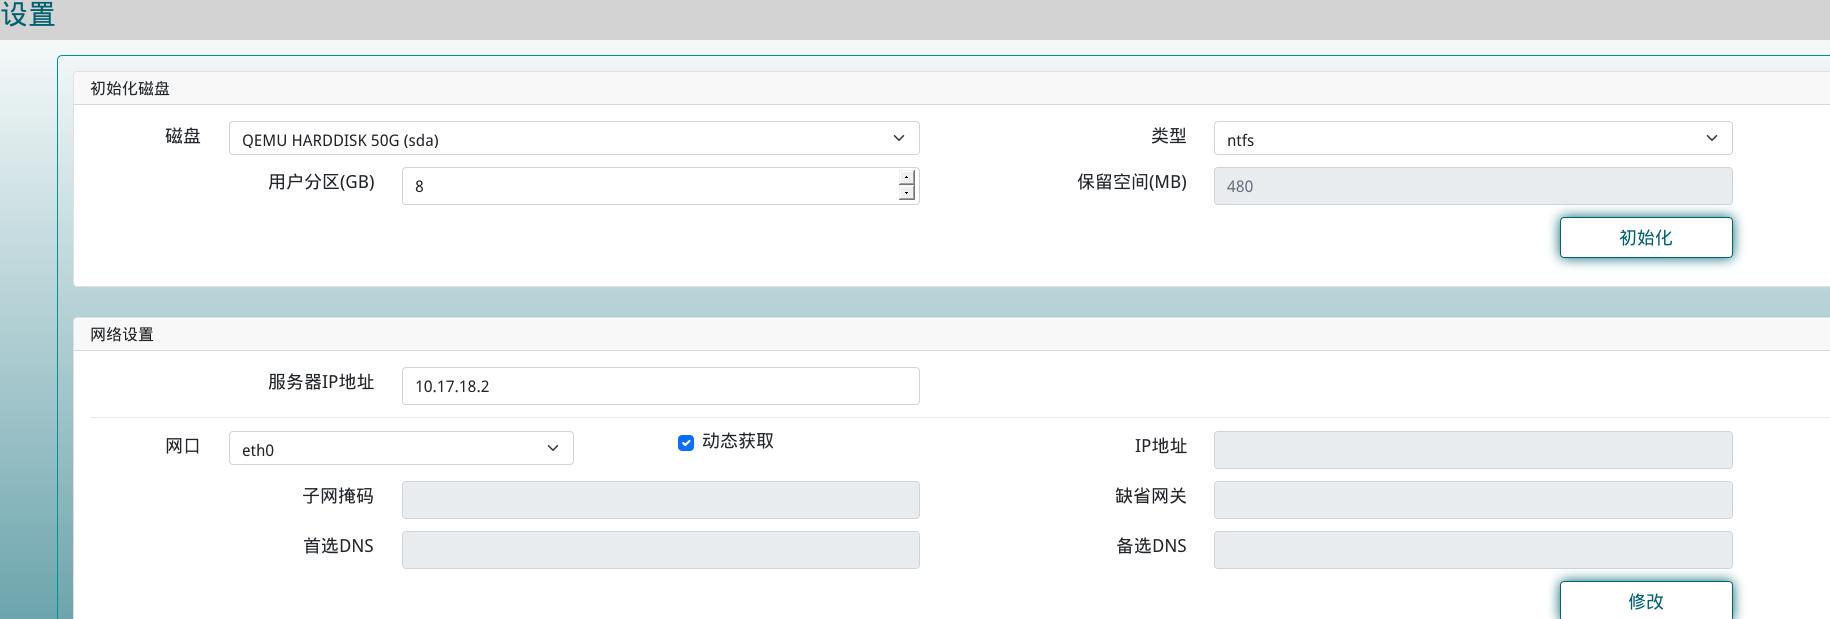The width and height of the screenshot is (1830, 619).
Task: Focus the 首选DNS text field
Action: point(660,550)
